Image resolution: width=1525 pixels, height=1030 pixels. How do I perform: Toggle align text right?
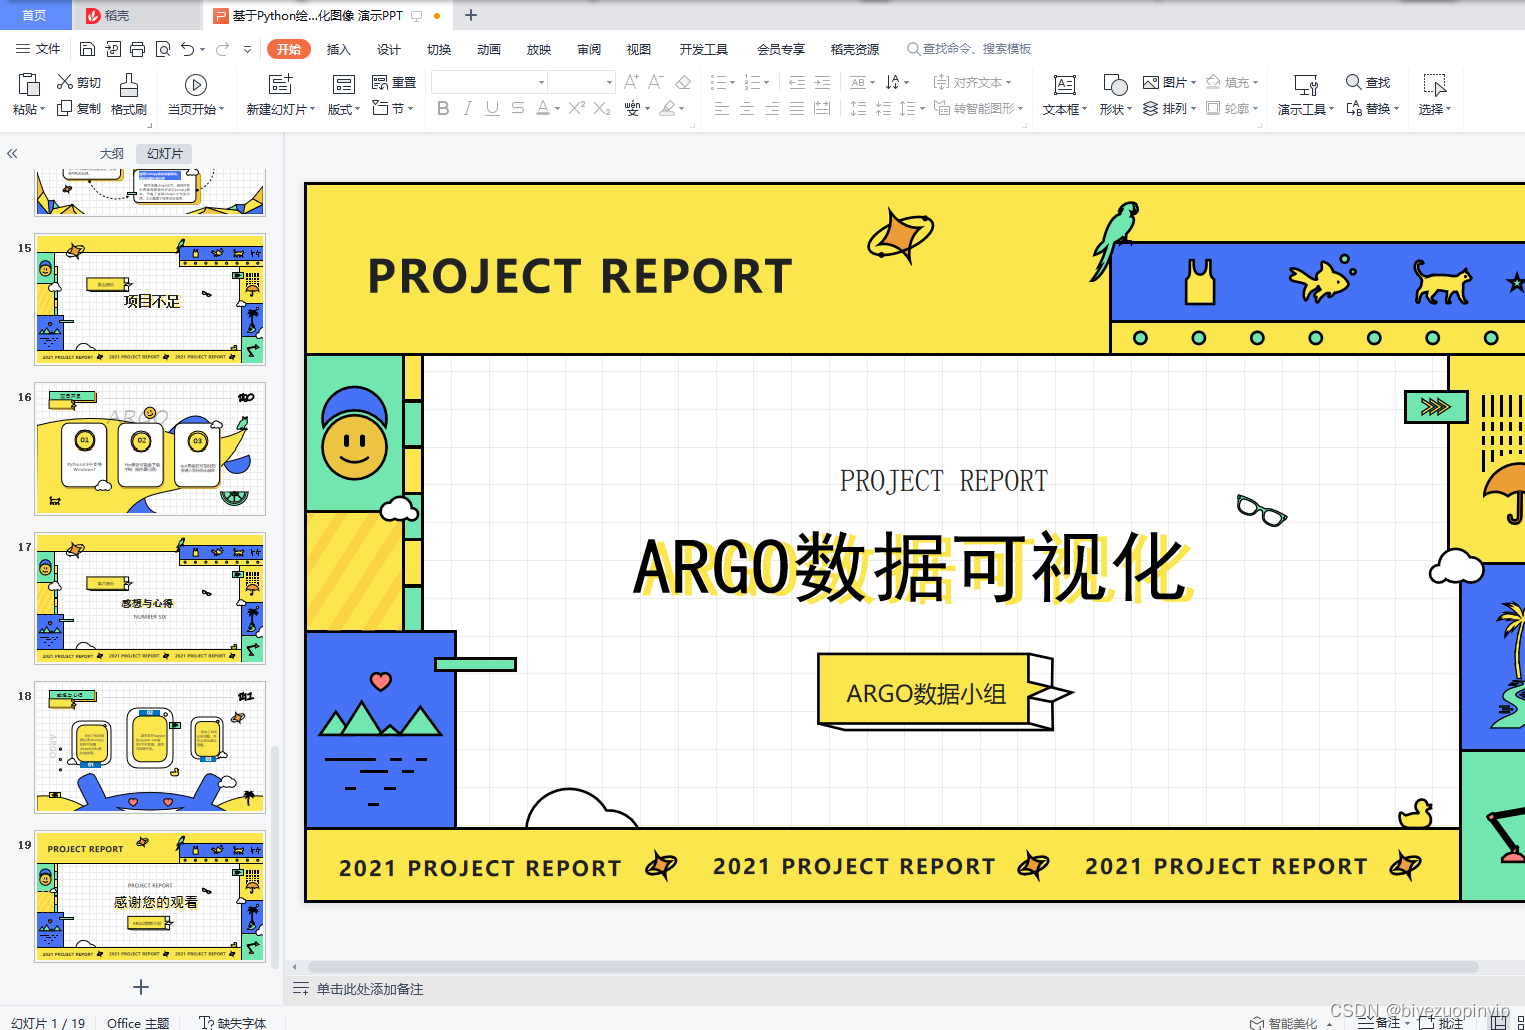(772, 108)
